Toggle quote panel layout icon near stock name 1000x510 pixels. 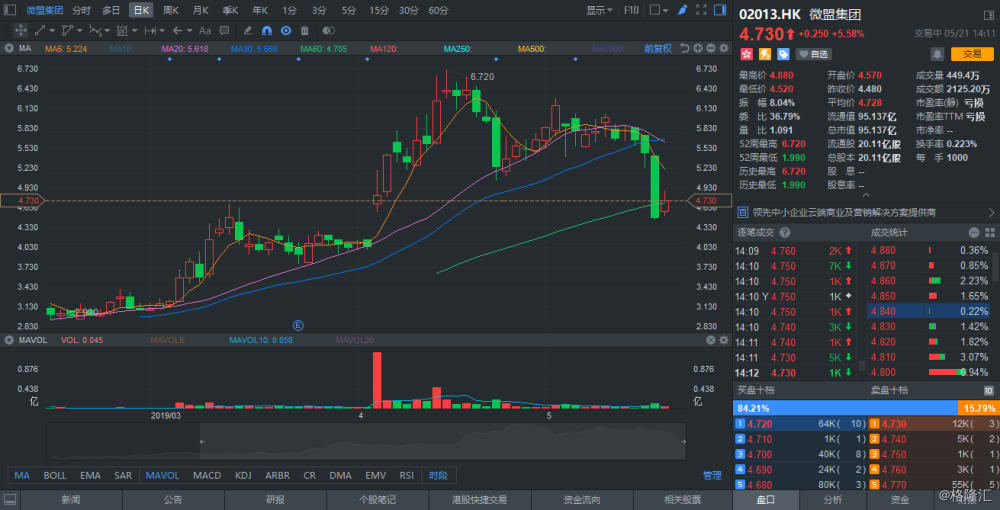tap(989, 13)
